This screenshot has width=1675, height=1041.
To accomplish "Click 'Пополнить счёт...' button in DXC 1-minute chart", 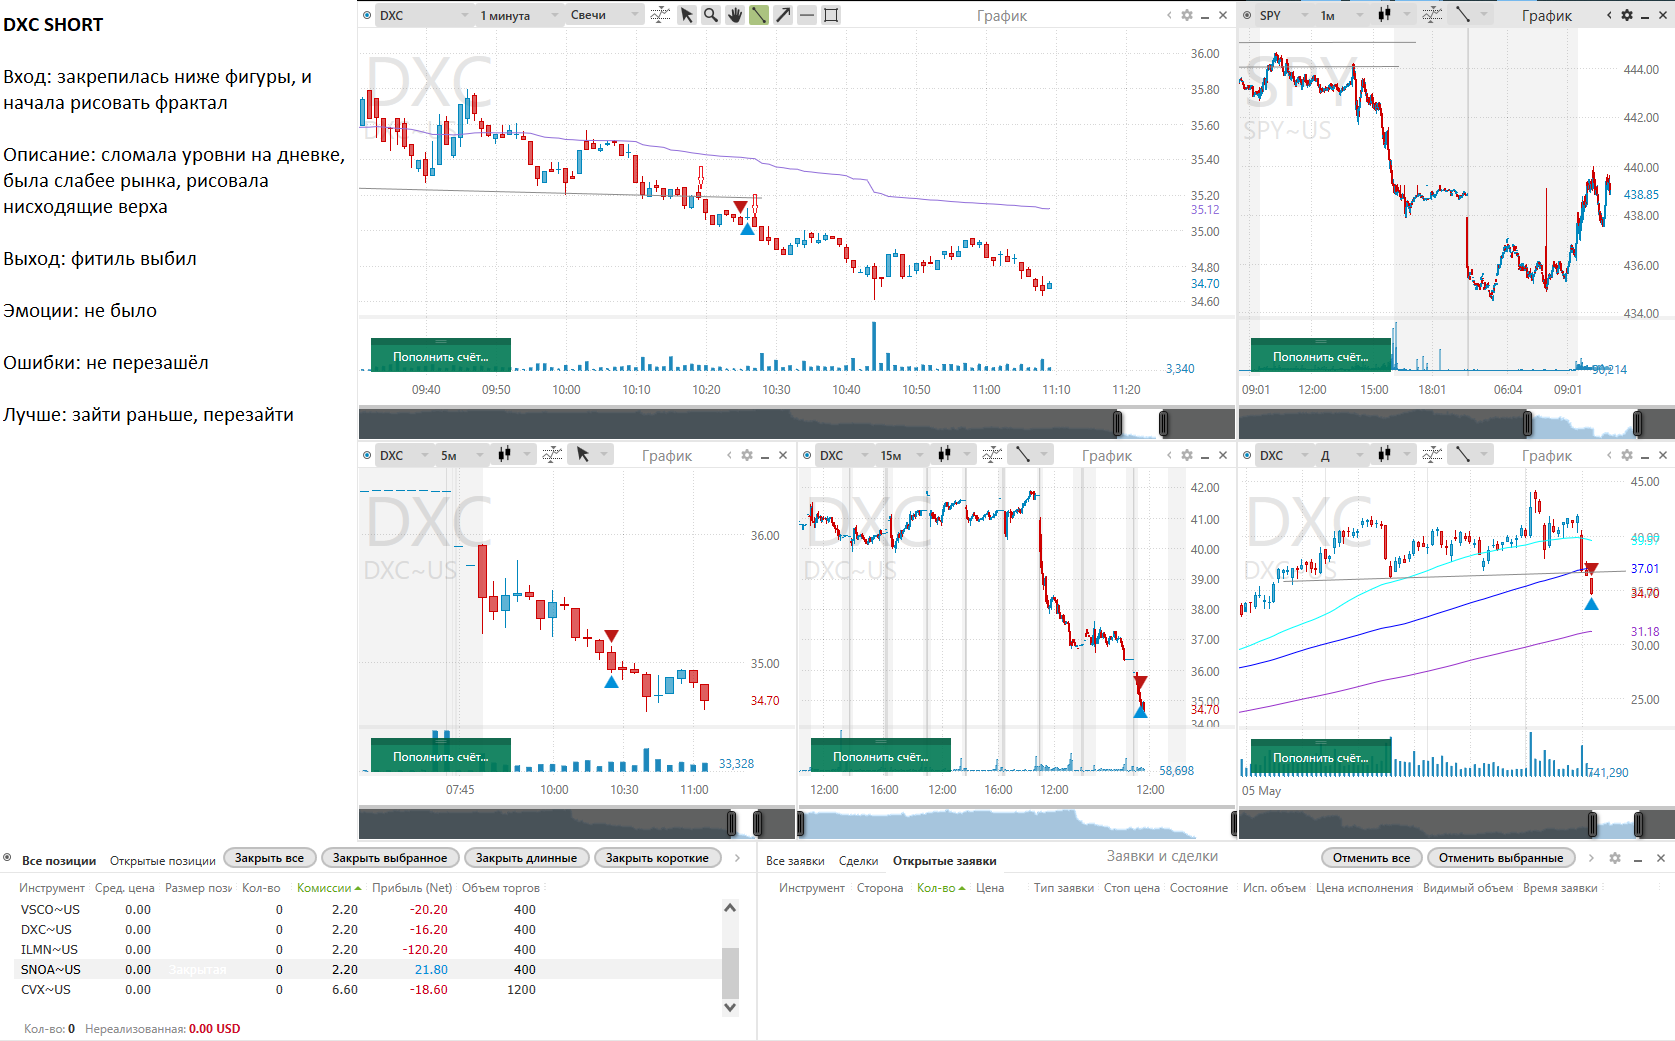I will tap(441, 356).
